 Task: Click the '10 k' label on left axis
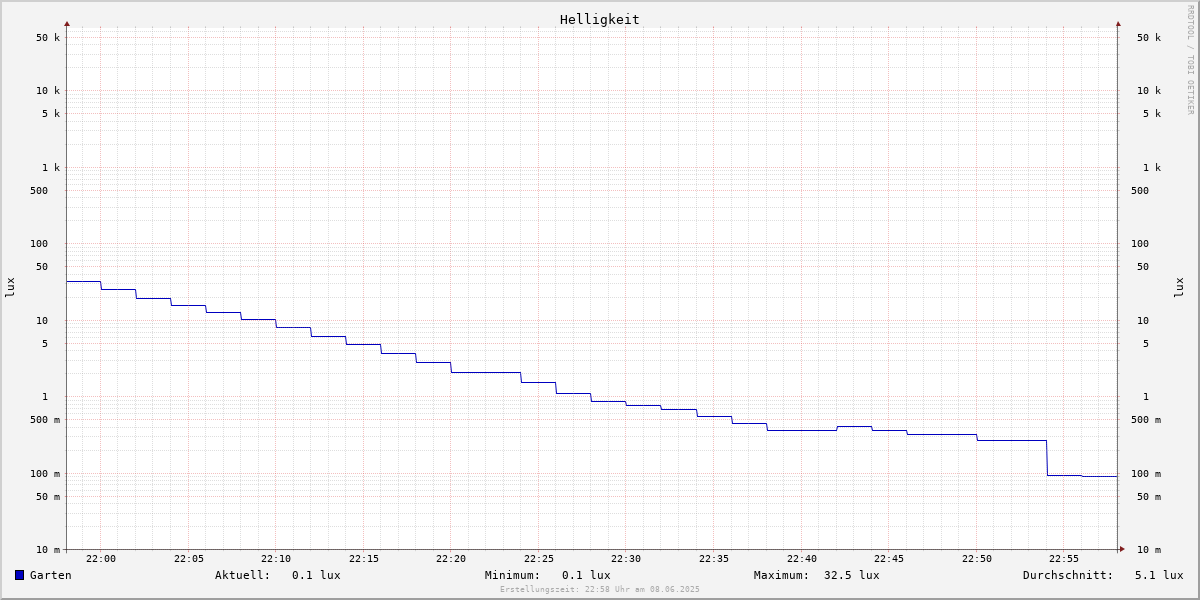(x=48, y=91)
